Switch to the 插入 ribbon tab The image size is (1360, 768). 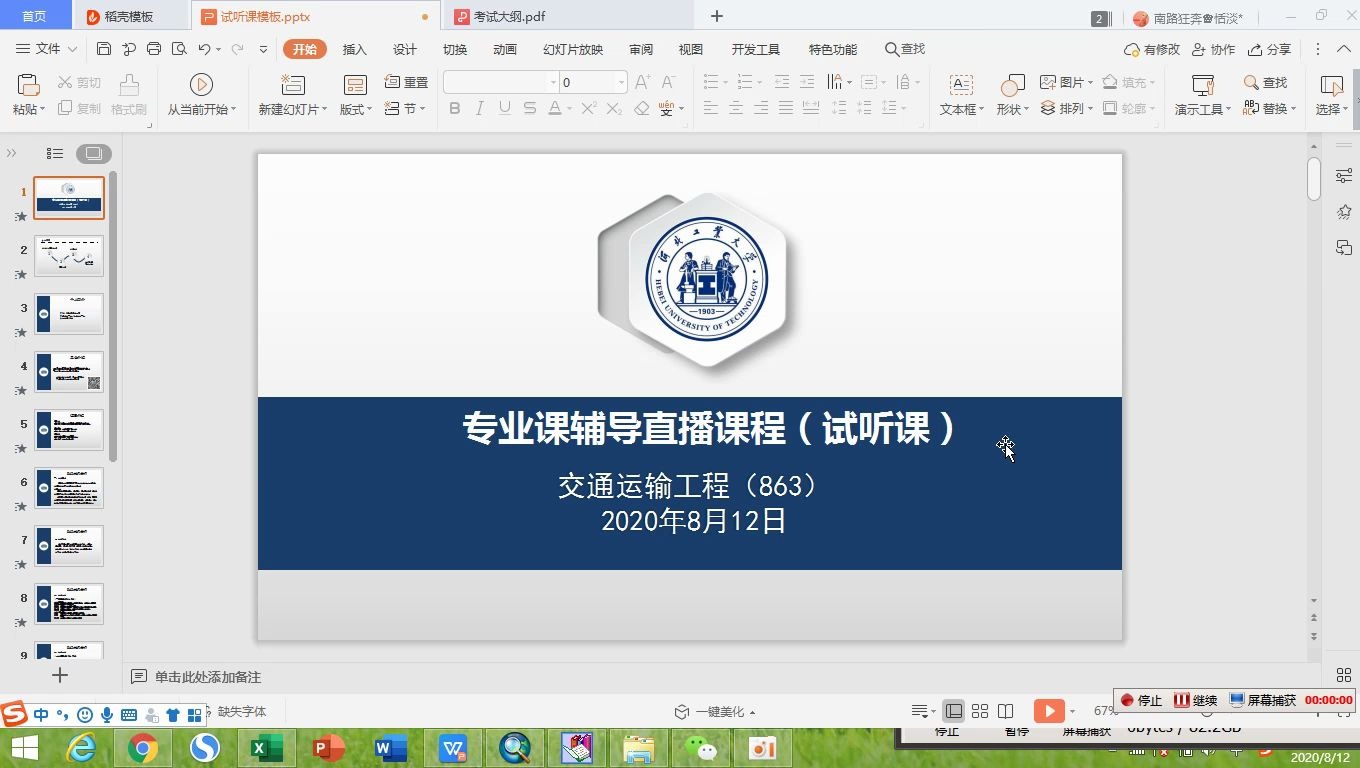(x=354, y=48)
